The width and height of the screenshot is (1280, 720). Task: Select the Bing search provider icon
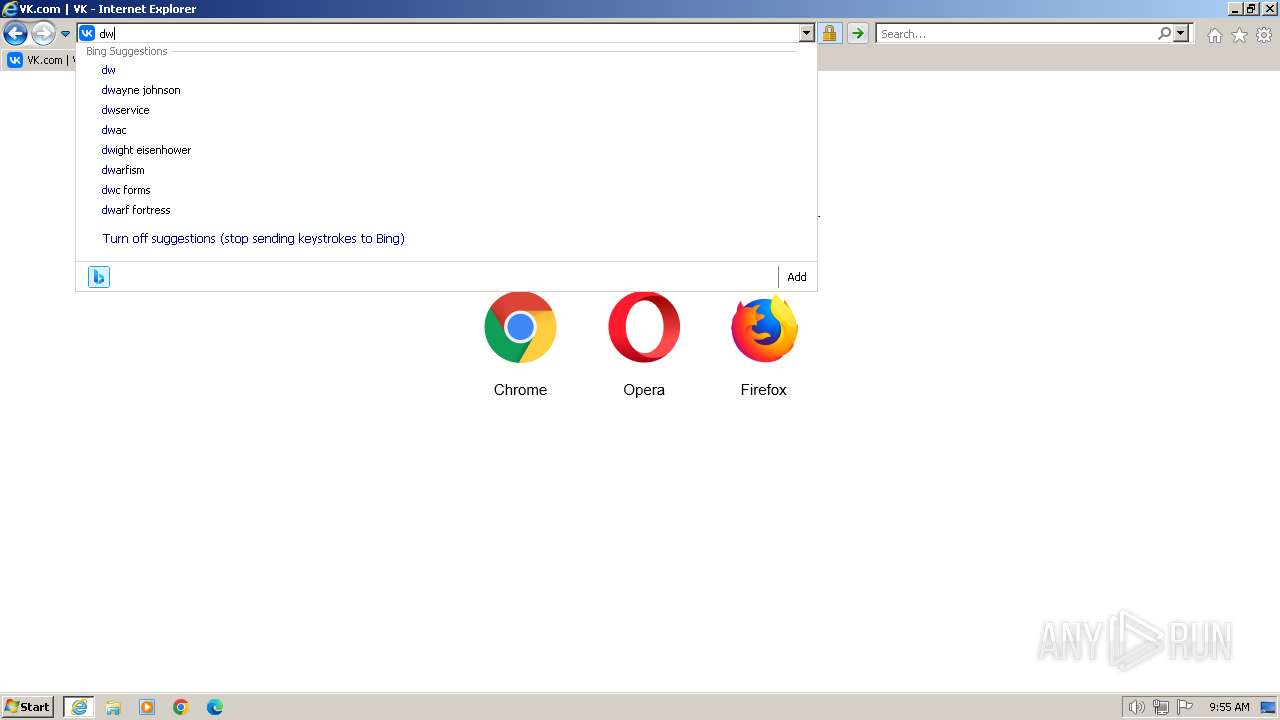(x=98, y=277)
